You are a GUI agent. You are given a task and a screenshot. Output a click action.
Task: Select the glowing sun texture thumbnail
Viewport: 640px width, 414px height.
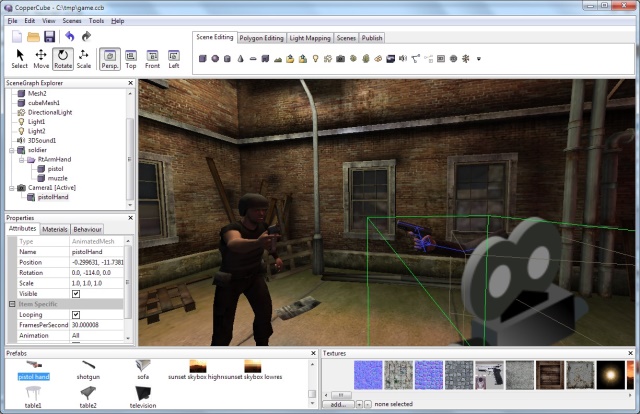[611, 375]
